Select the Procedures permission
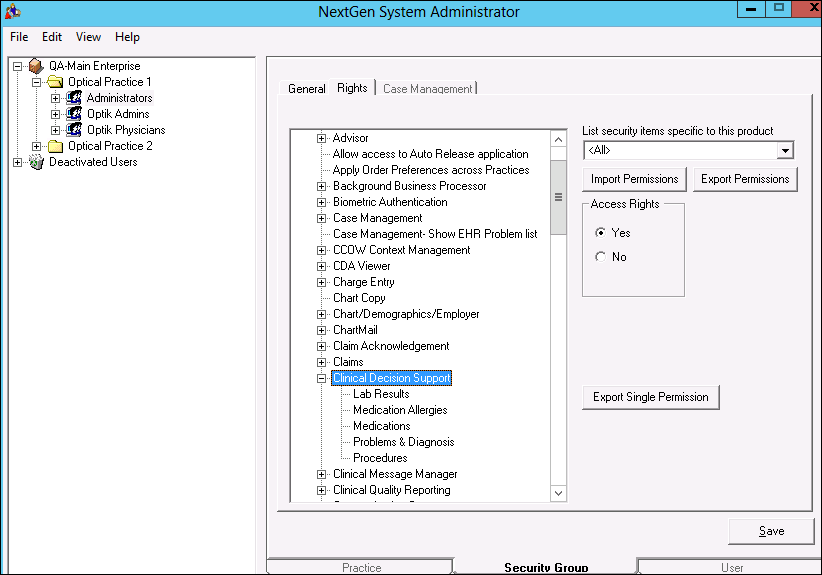This screenshot has width=822, height=575. click(380, 458)
